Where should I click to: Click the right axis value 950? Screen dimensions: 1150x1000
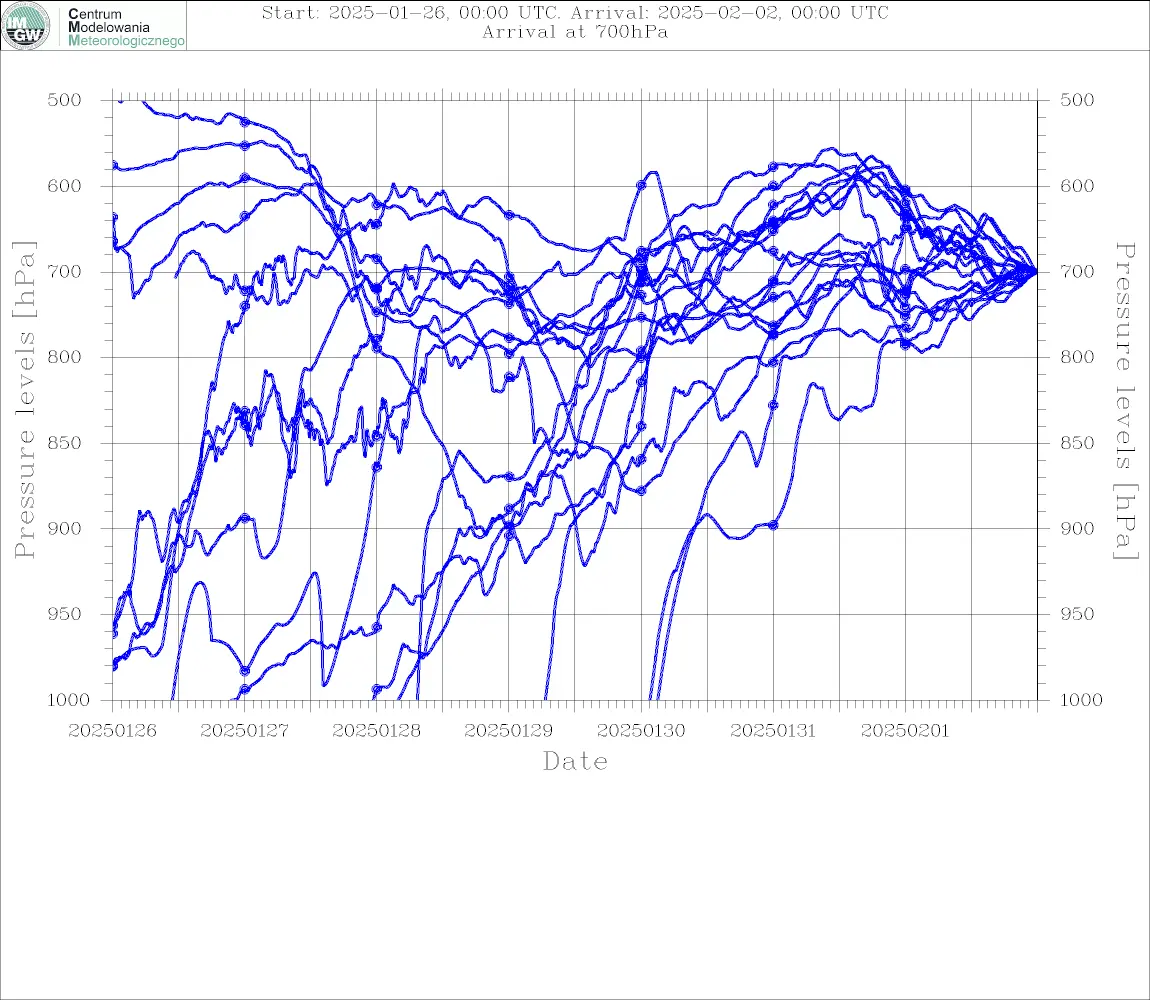1077,613
